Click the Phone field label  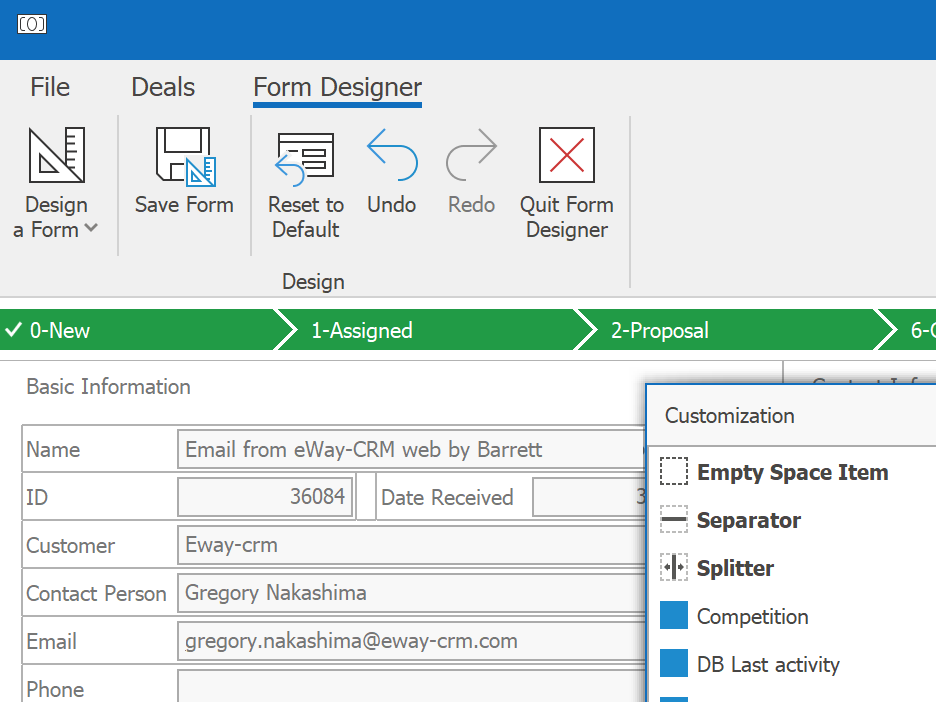click(x=55, y=689)
